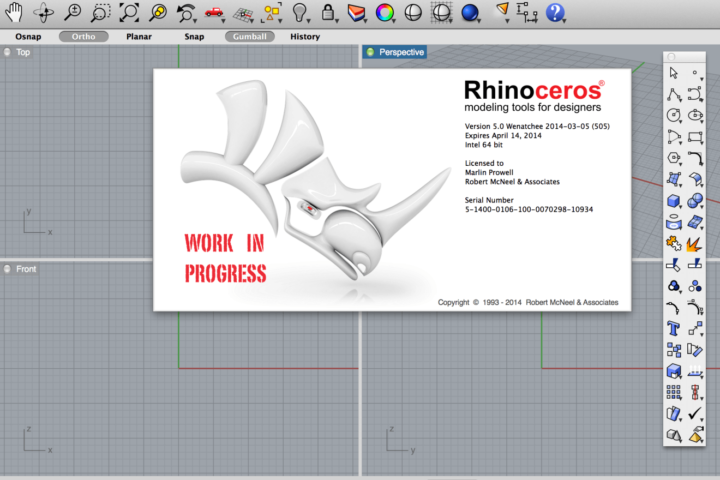Turn off the Ortho toggle

click(84, 37)
